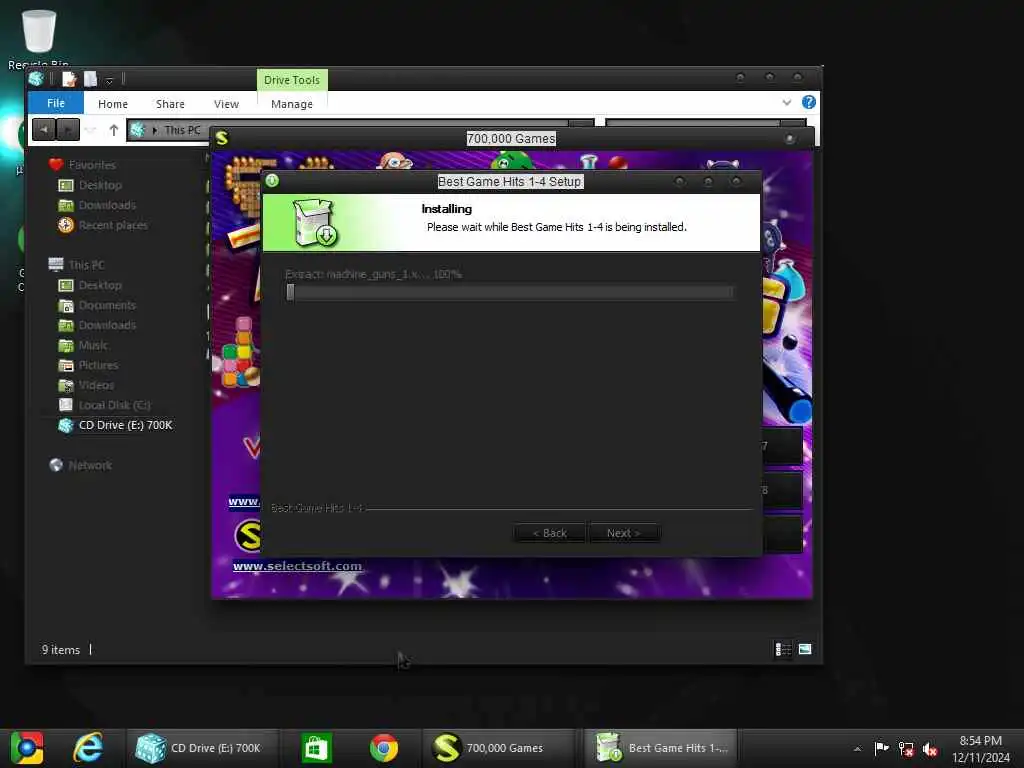Open Desktop under Favorites
The width and height of the screenshot is (1024, 768).
(x=100, y=185)
